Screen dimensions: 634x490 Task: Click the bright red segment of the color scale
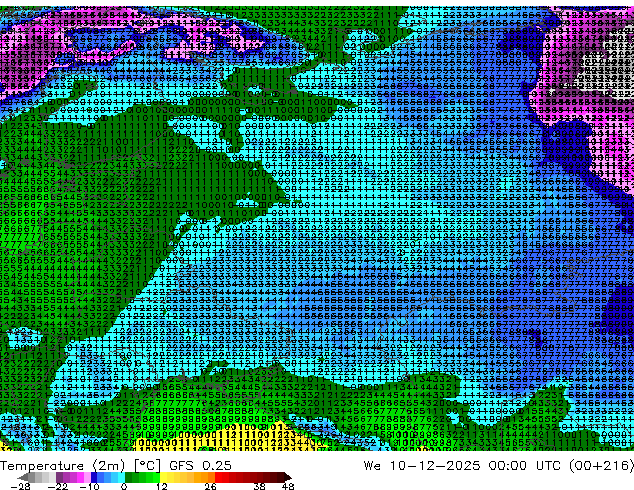(x=218, y=477)
